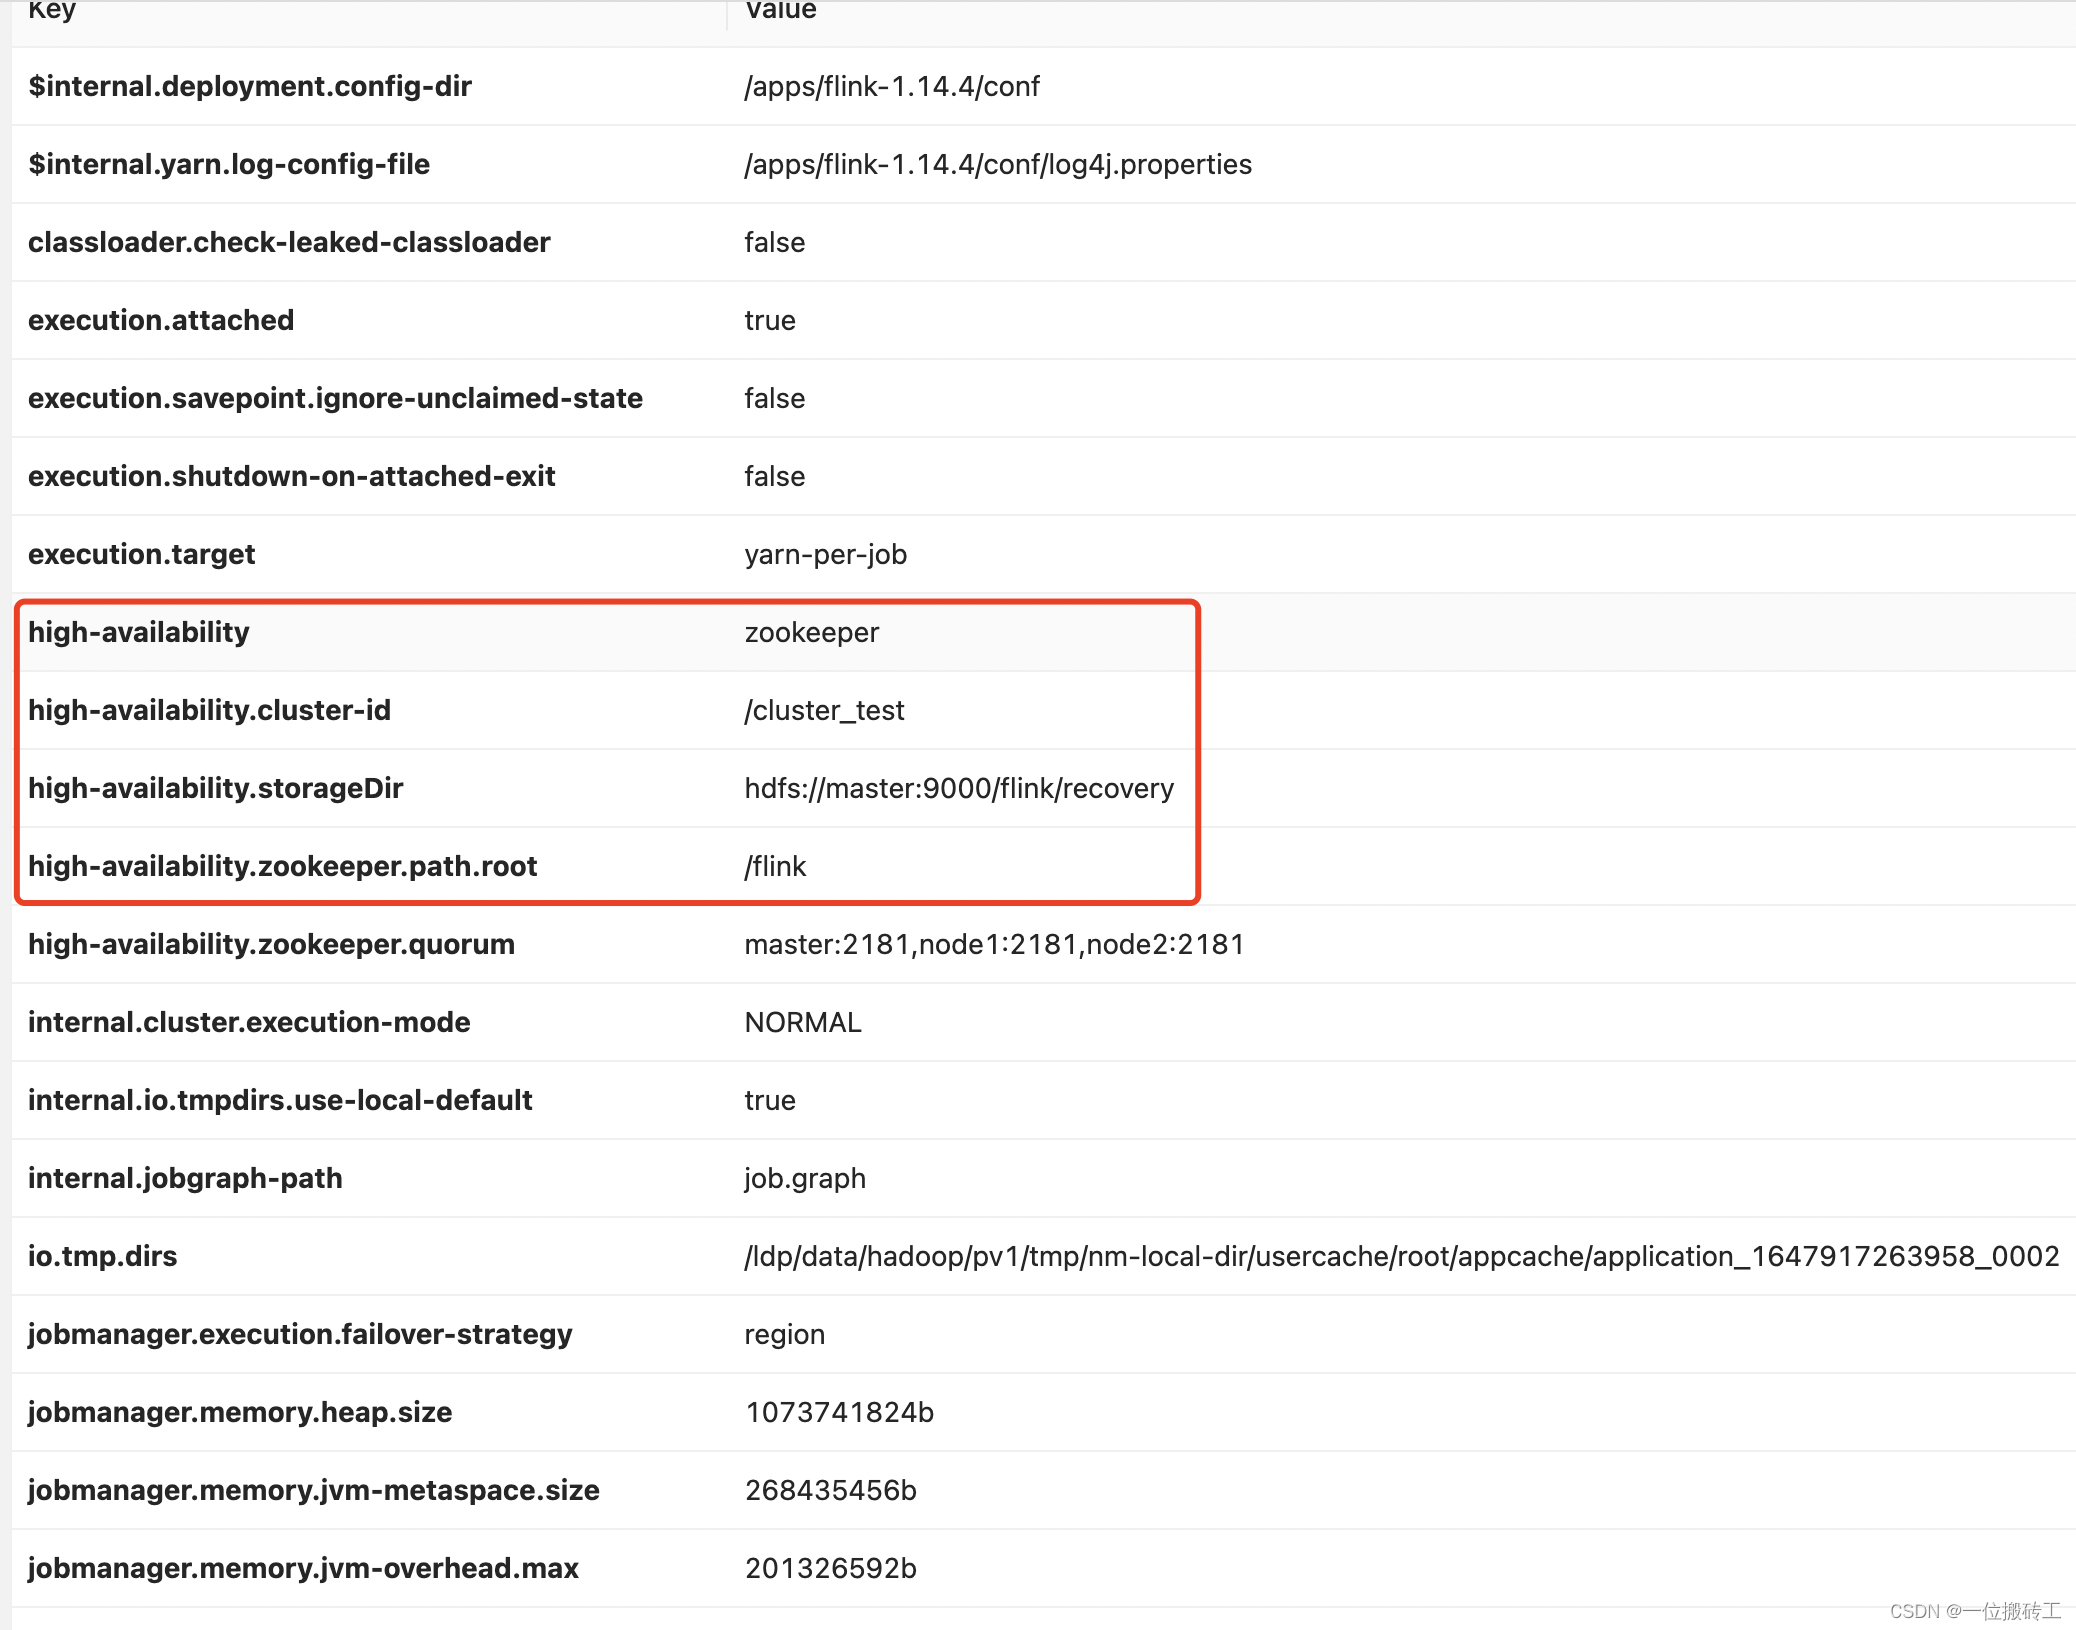Select the classloader.check-leaked-classloader key
Screen dimensions: 2076x1630
click(x=289, y=242)
